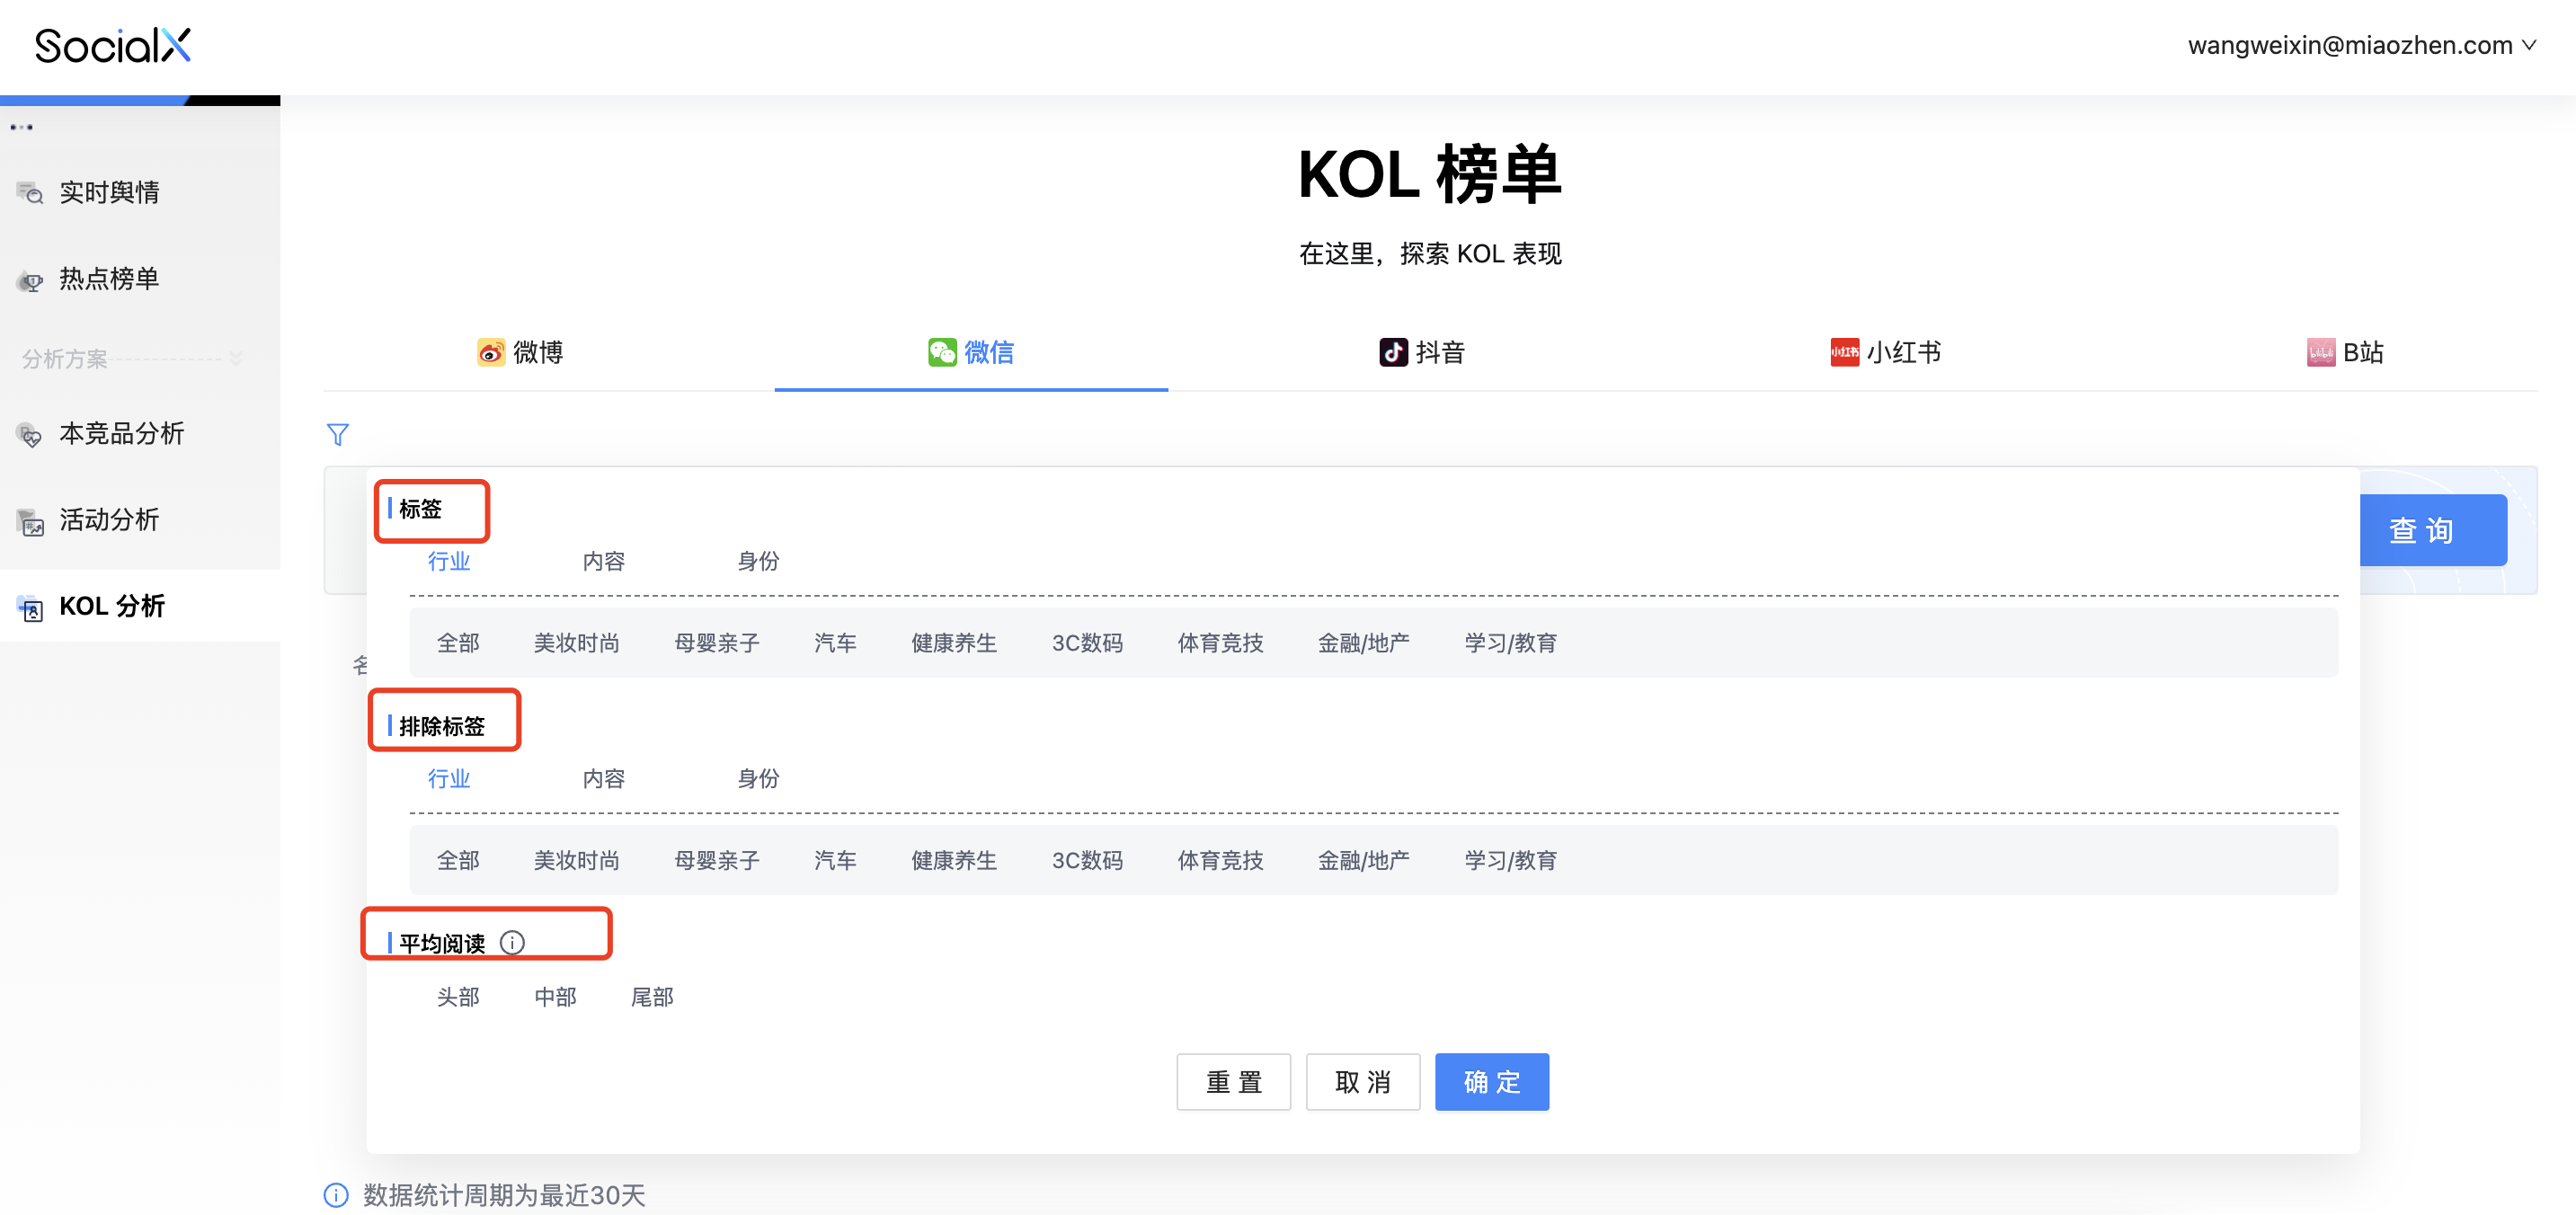2576x1215 pixels.
Task: Click info icon beside 数据统计周期 note
Action: [336, 1194]
